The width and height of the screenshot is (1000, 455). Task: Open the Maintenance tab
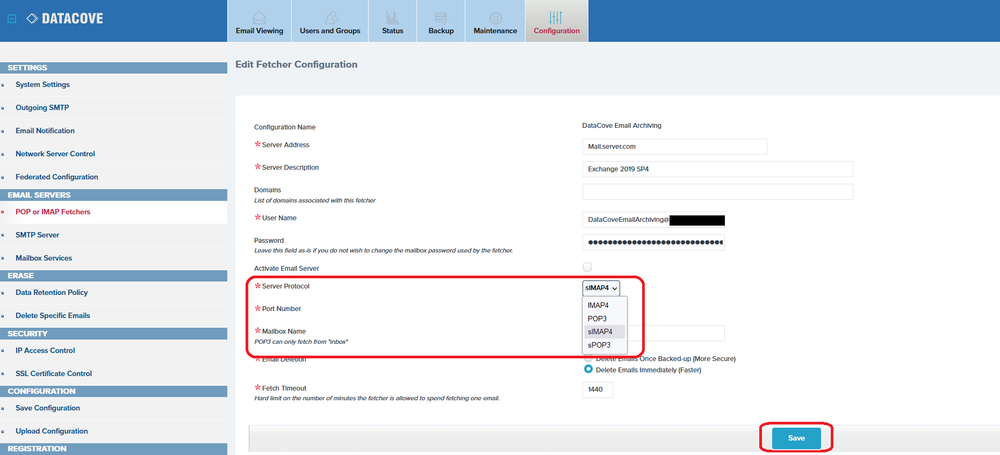pyautogui.click(x=495, y=21)
